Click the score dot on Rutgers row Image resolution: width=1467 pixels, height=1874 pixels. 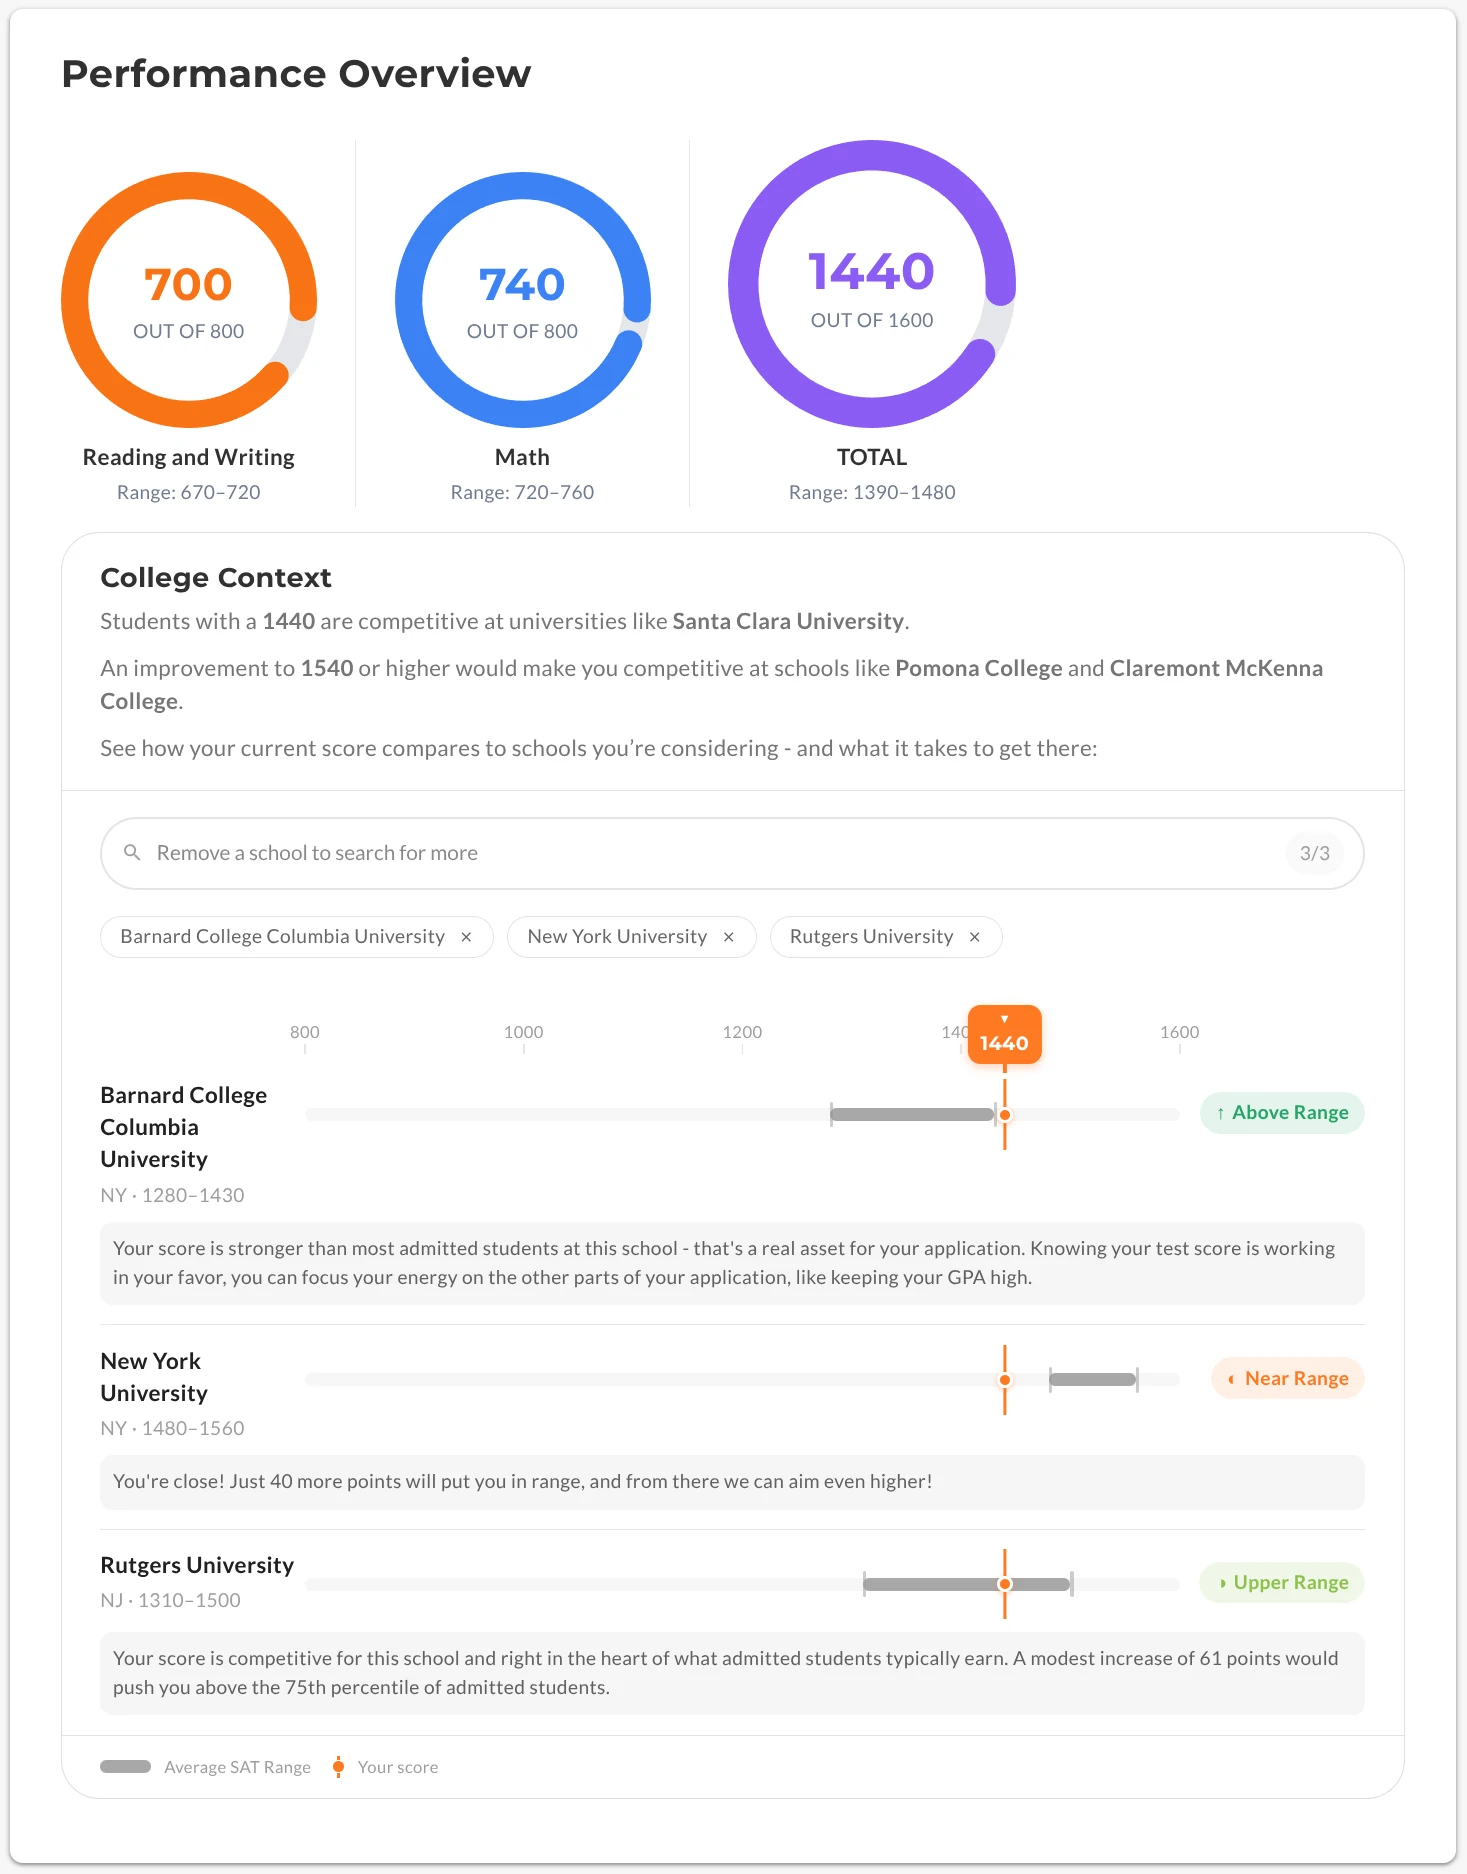click(x=1005, y=1584)
